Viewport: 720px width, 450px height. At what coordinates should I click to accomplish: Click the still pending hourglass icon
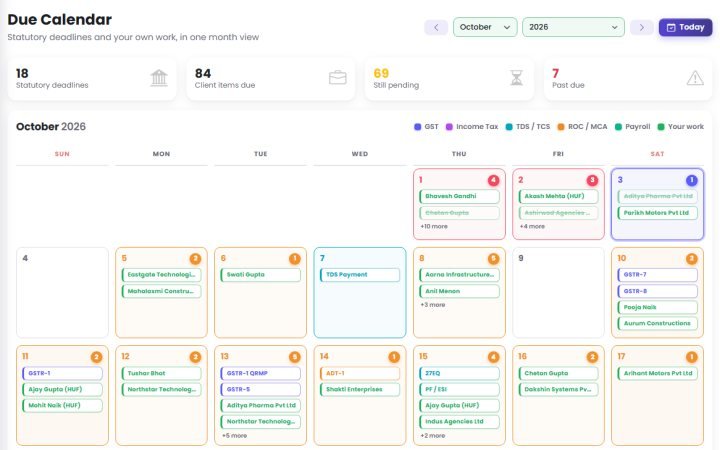click(x=517, y=78)
